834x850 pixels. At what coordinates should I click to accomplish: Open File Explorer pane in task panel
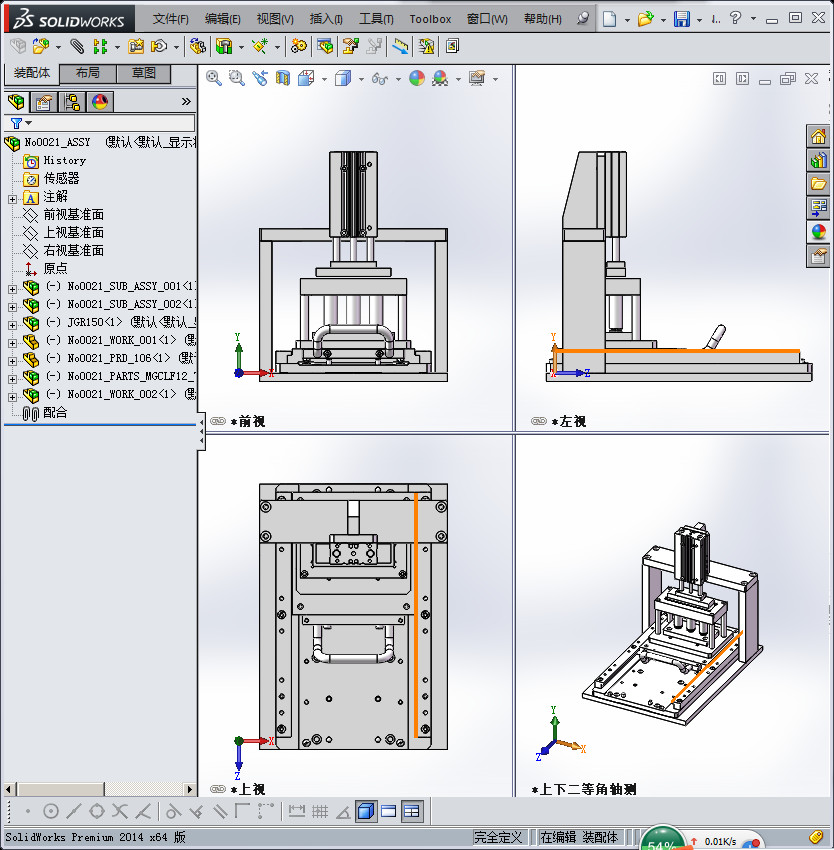pos(818,183)
